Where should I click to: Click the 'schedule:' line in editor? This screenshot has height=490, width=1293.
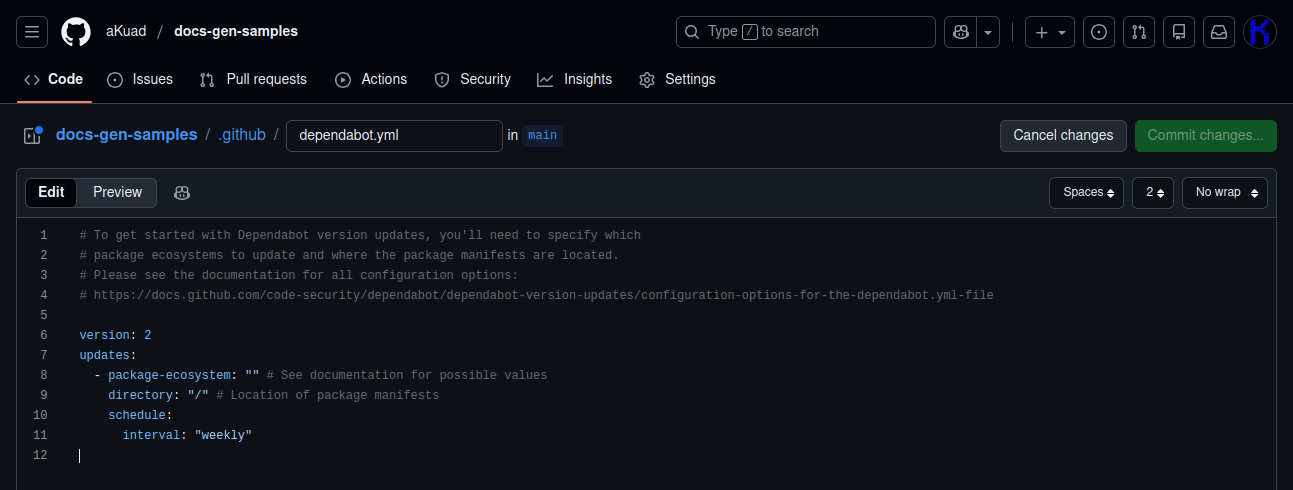point(140,415)
